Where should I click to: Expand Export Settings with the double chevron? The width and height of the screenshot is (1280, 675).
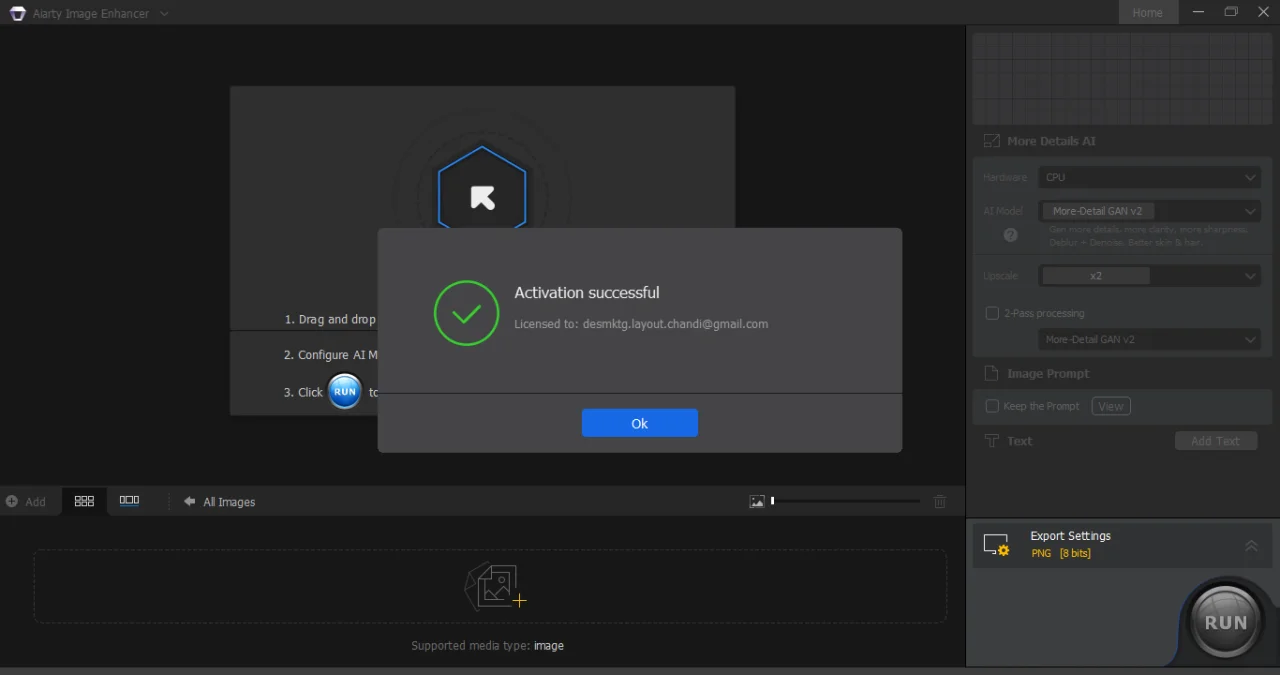[1251, 545]
